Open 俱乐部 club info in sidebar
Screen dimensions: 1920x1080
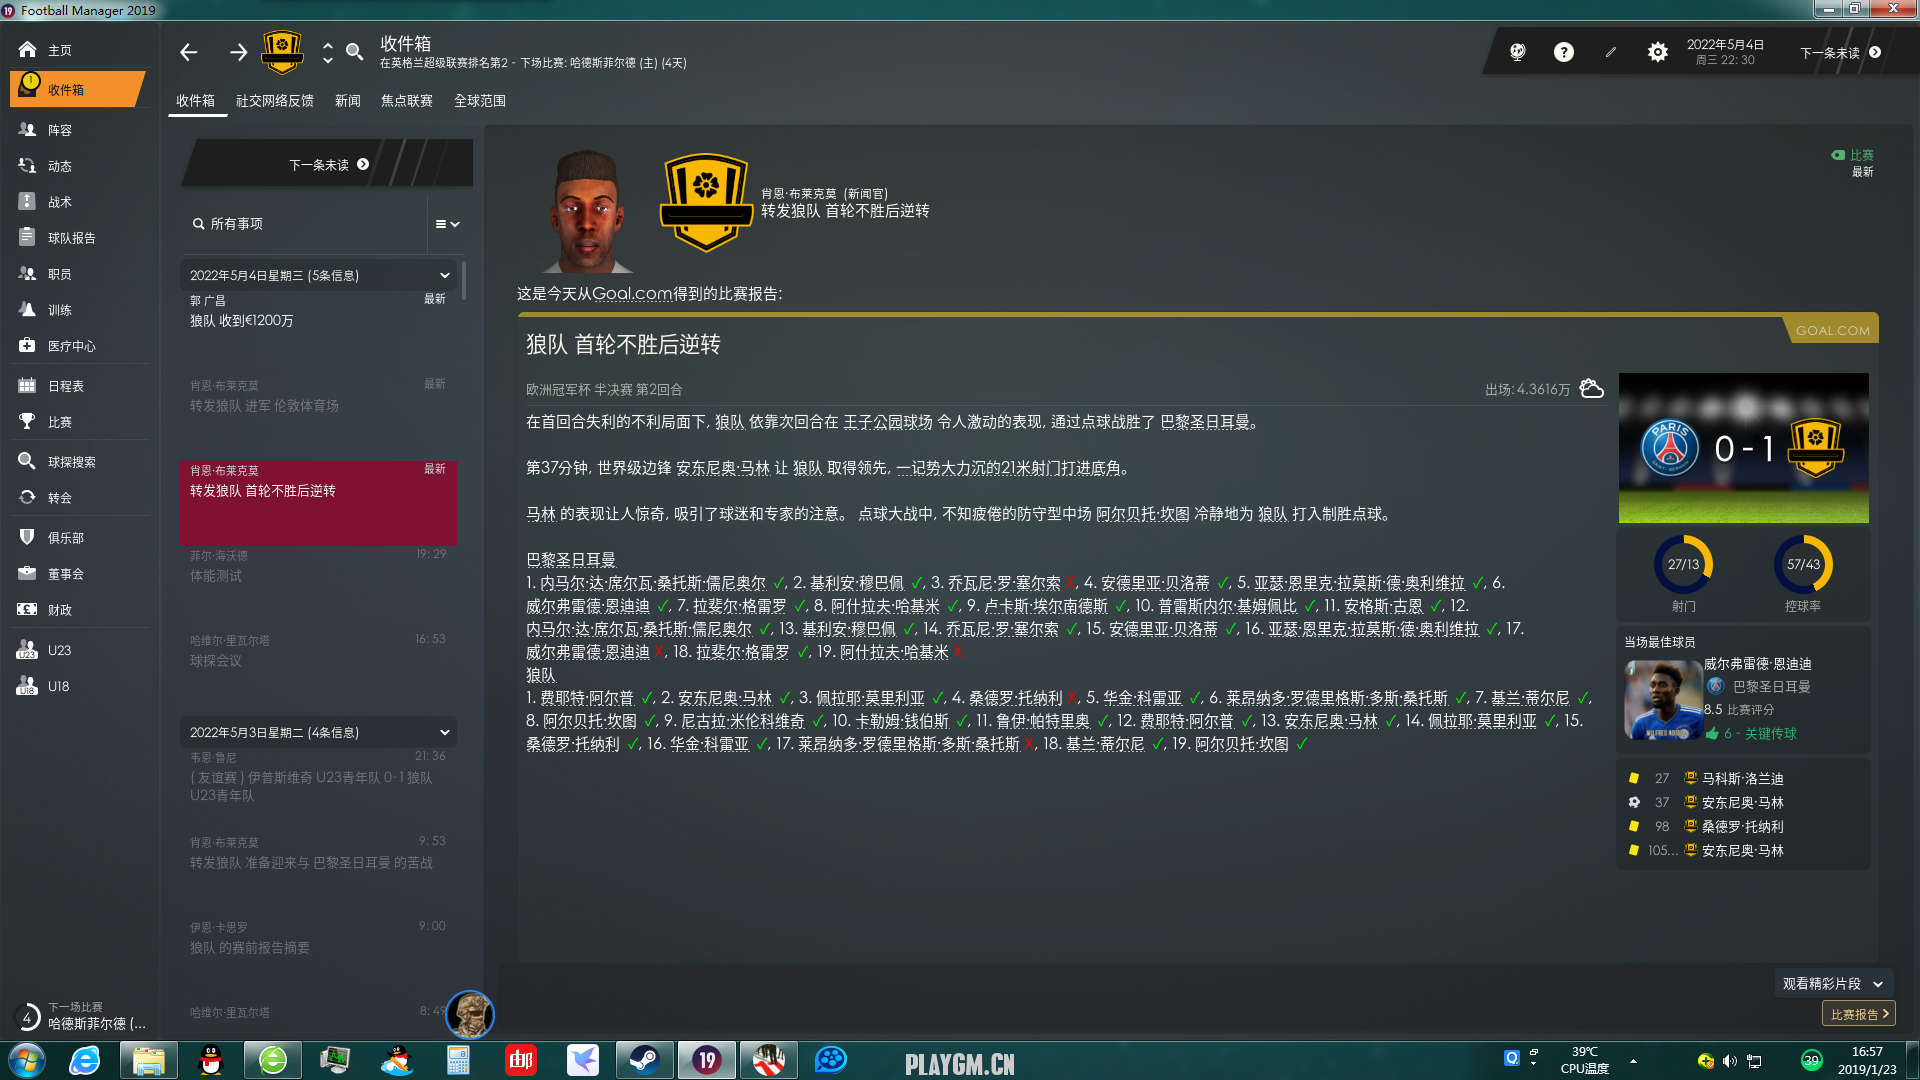pos(80,538)
